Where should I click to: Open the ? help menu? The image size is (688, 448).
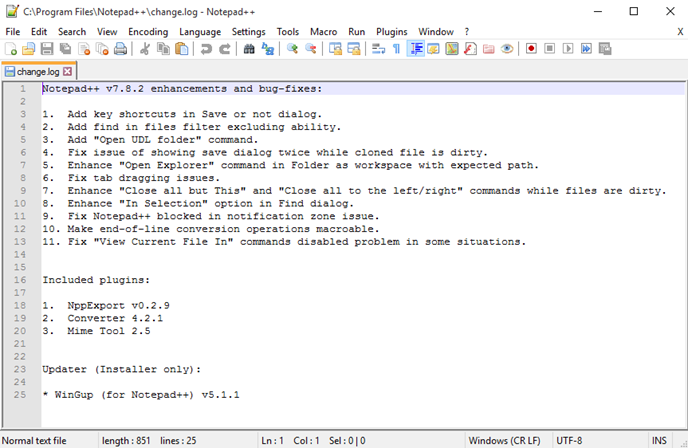point(467,32)
